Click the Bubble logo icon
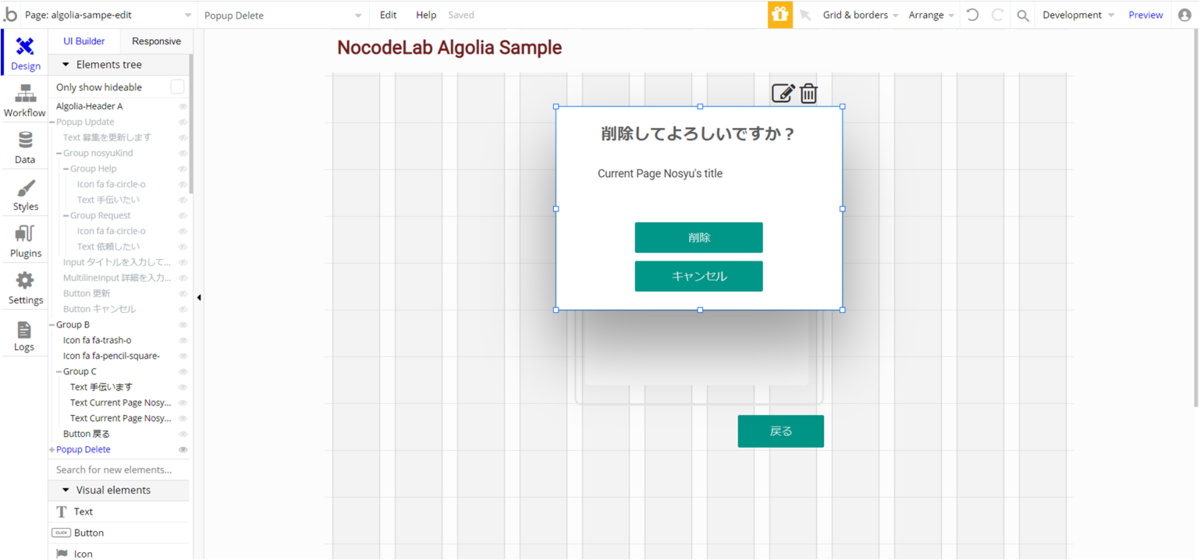The image size is (1200, 560). 10,15
